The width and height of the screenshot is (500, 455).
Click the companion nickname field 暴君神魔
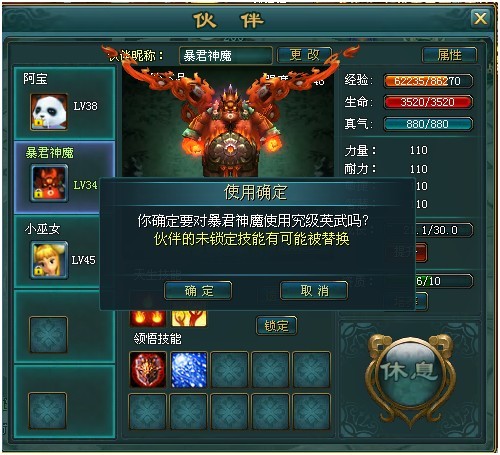point(226,55)
